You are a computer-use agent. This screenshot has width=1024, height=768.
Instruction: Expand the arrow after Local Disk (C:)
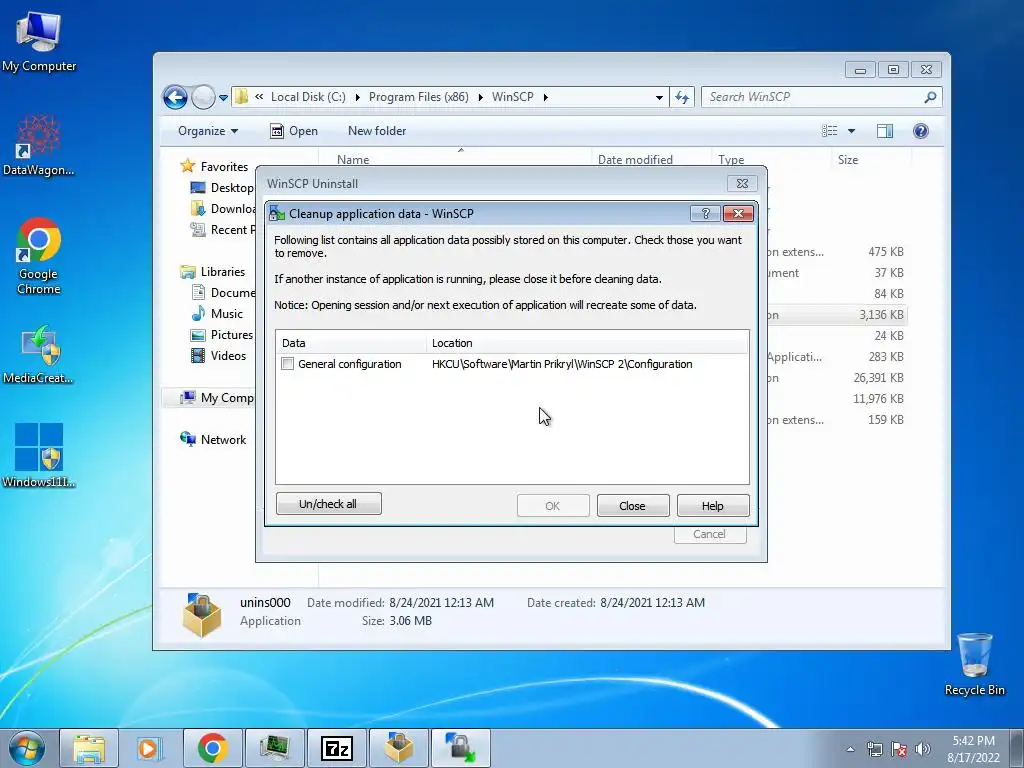click(x=357, y=97)
